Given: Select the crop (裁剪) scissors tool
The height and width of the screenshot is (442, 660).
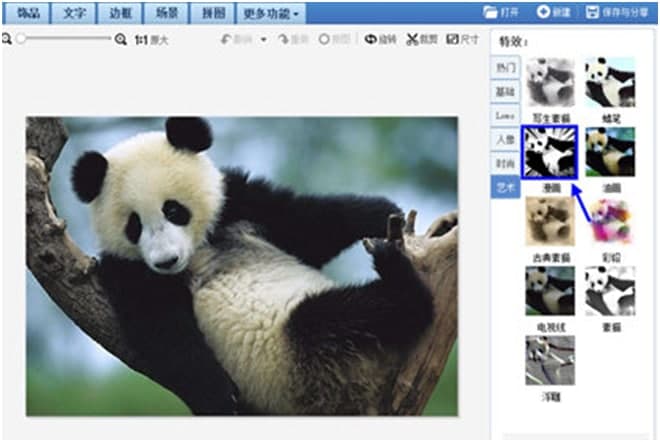Looking at the screenshot, I should point(411,39).
